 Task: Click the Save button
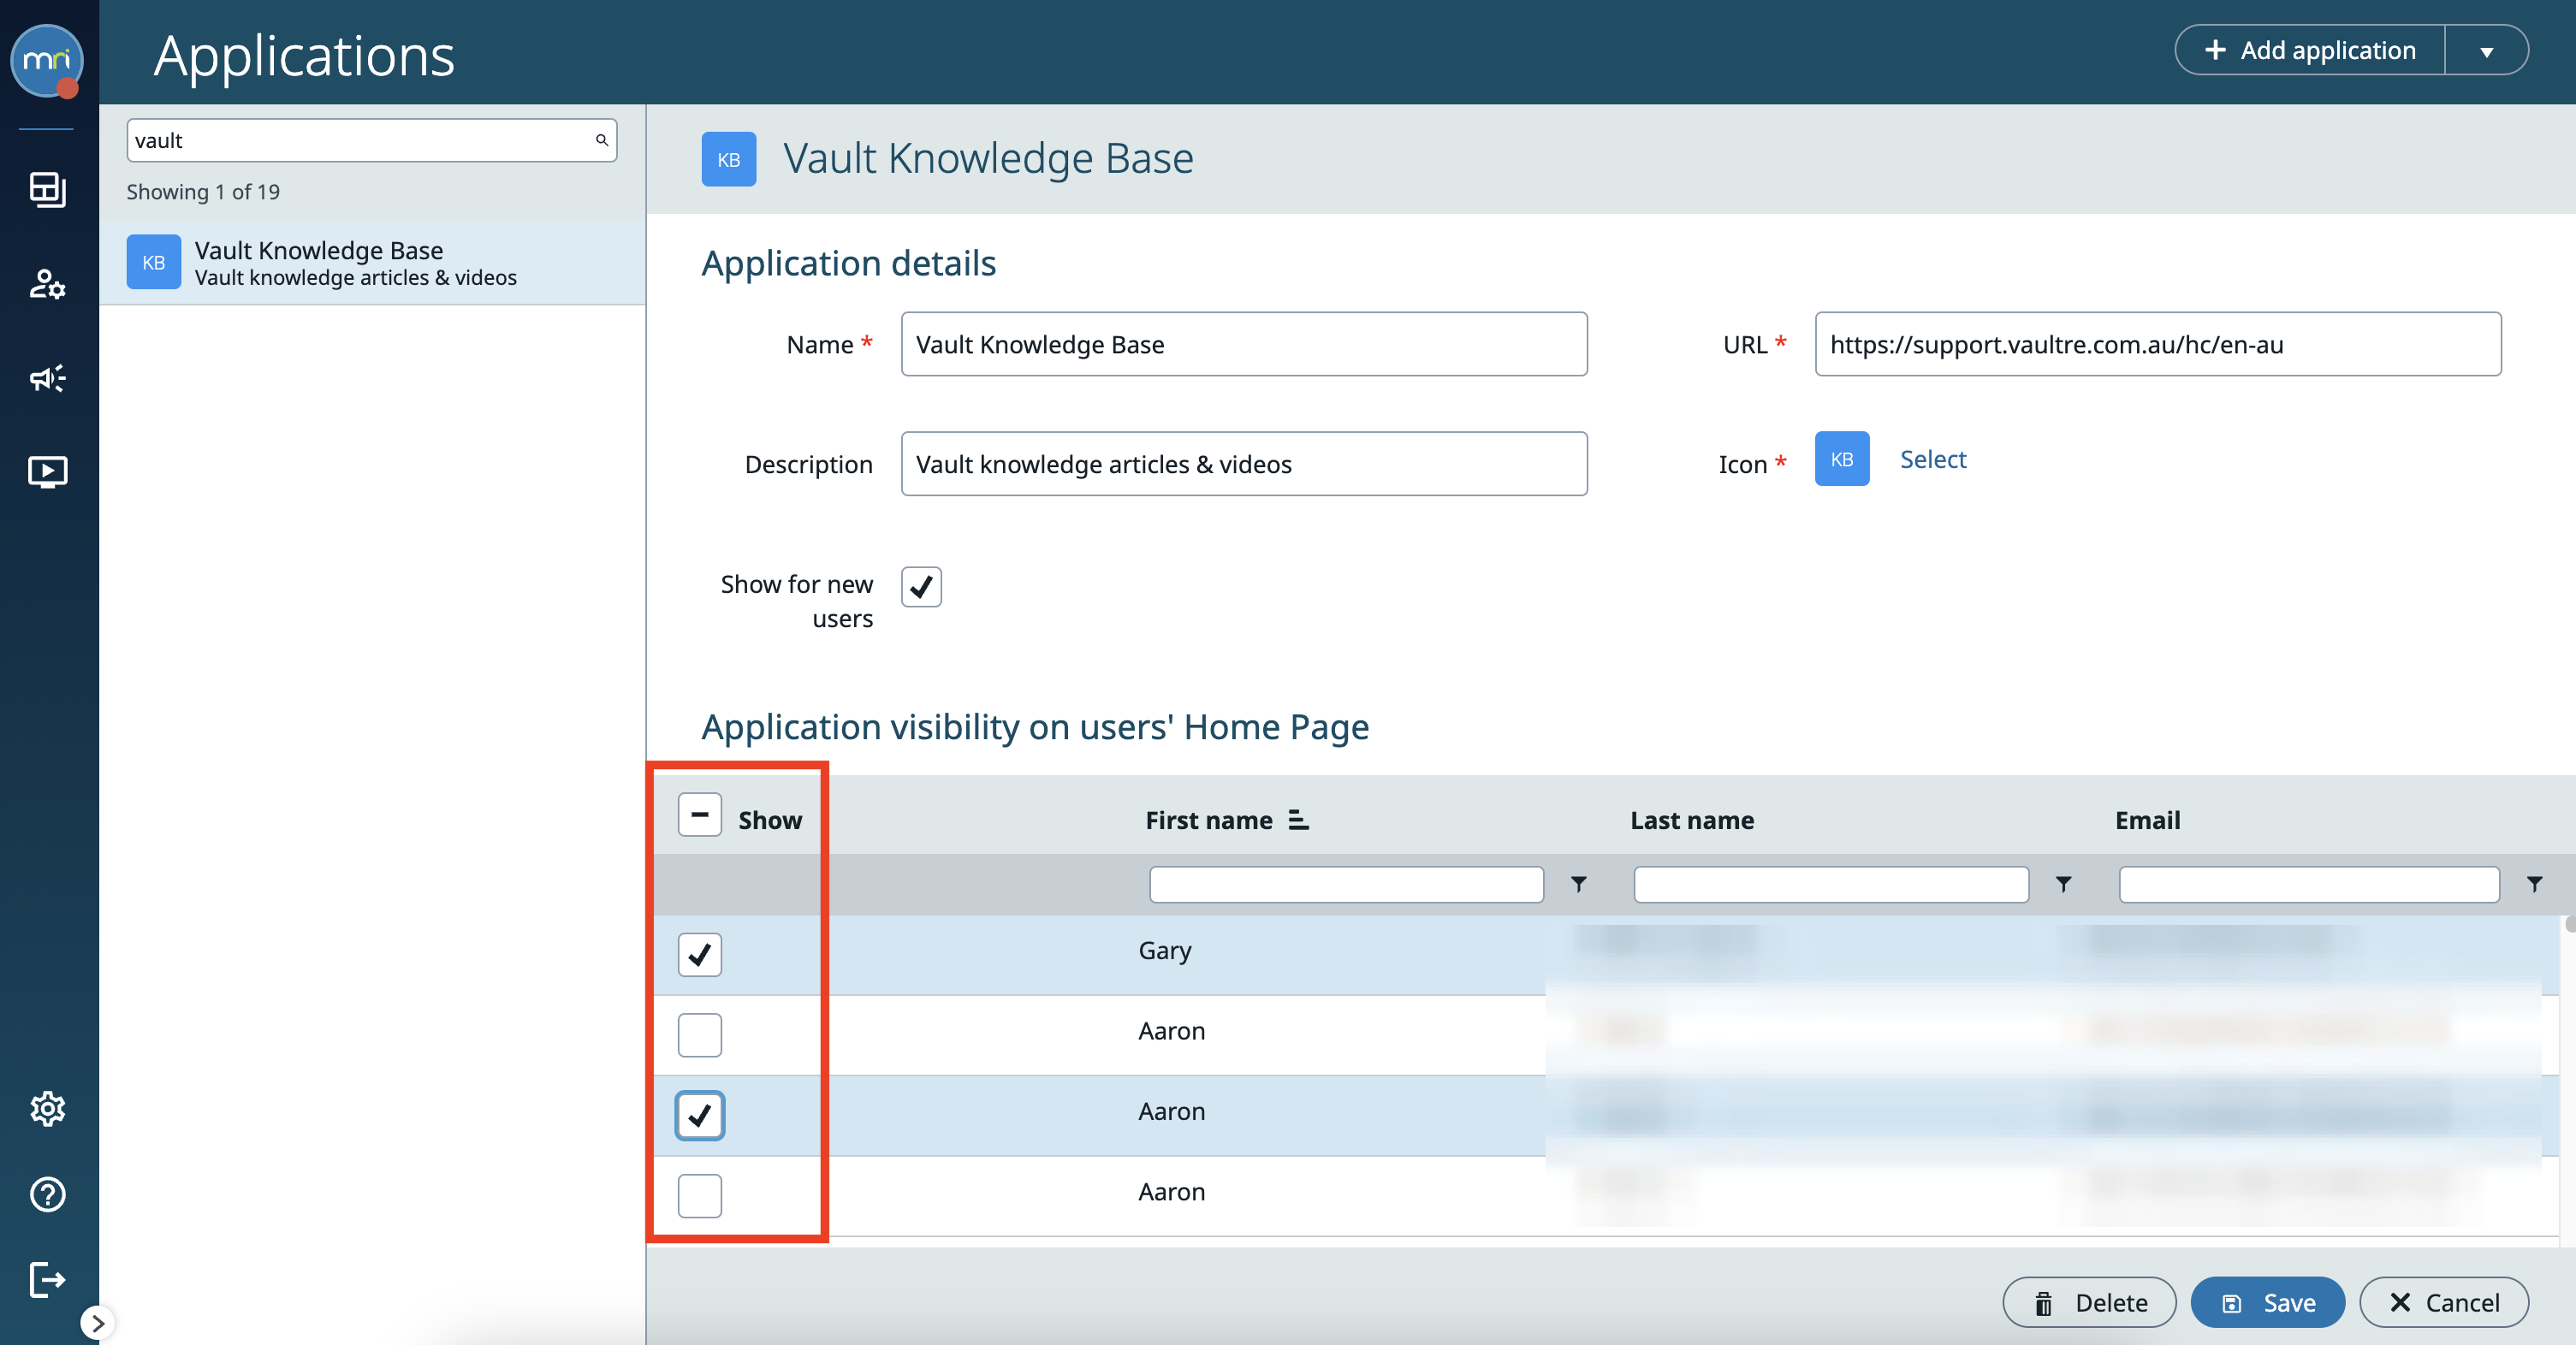coord(2268,1302)
